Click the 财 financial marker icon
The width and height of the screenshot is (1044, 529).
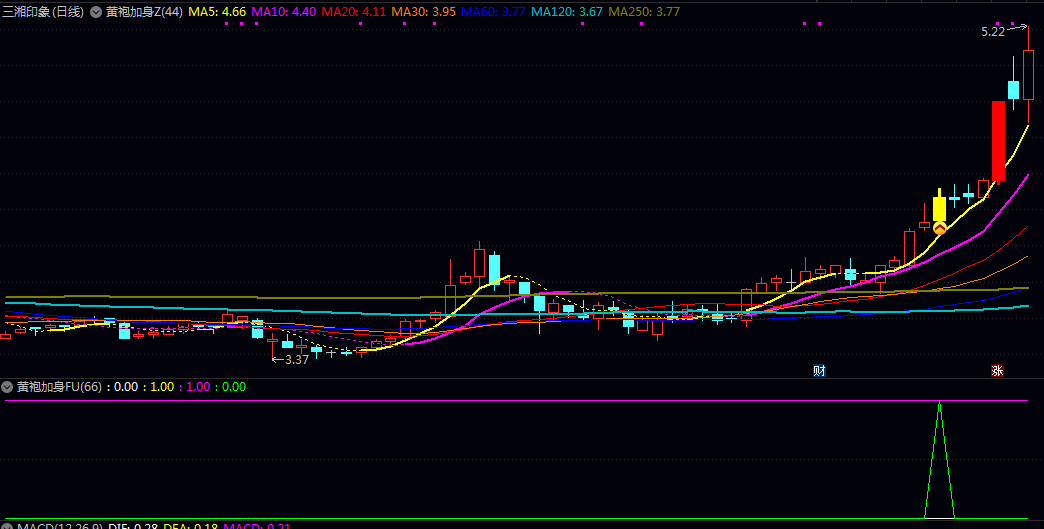pos(819,371)
